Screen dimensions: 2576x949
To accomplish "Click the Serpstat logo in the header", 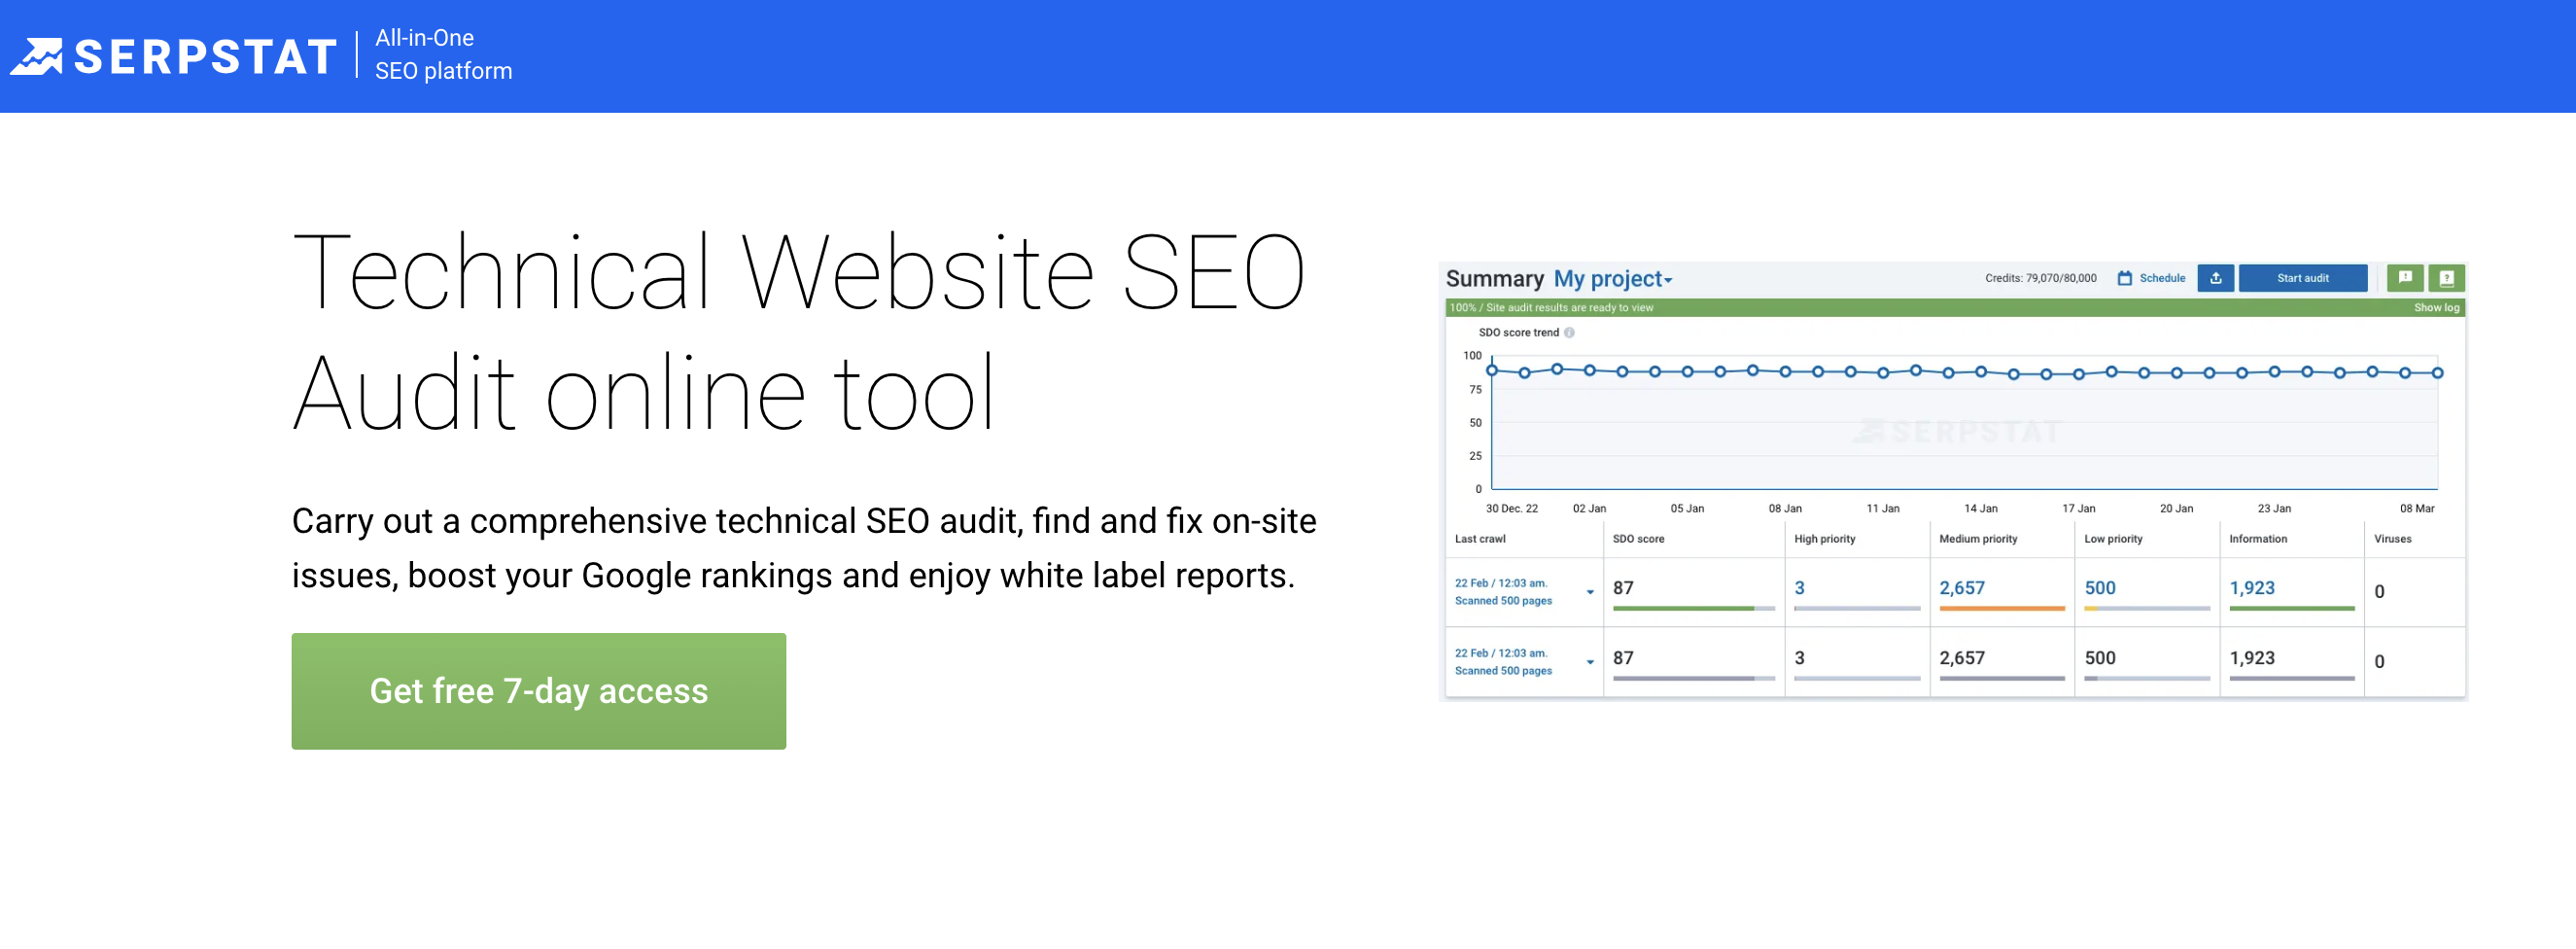I will coord(174,56).
